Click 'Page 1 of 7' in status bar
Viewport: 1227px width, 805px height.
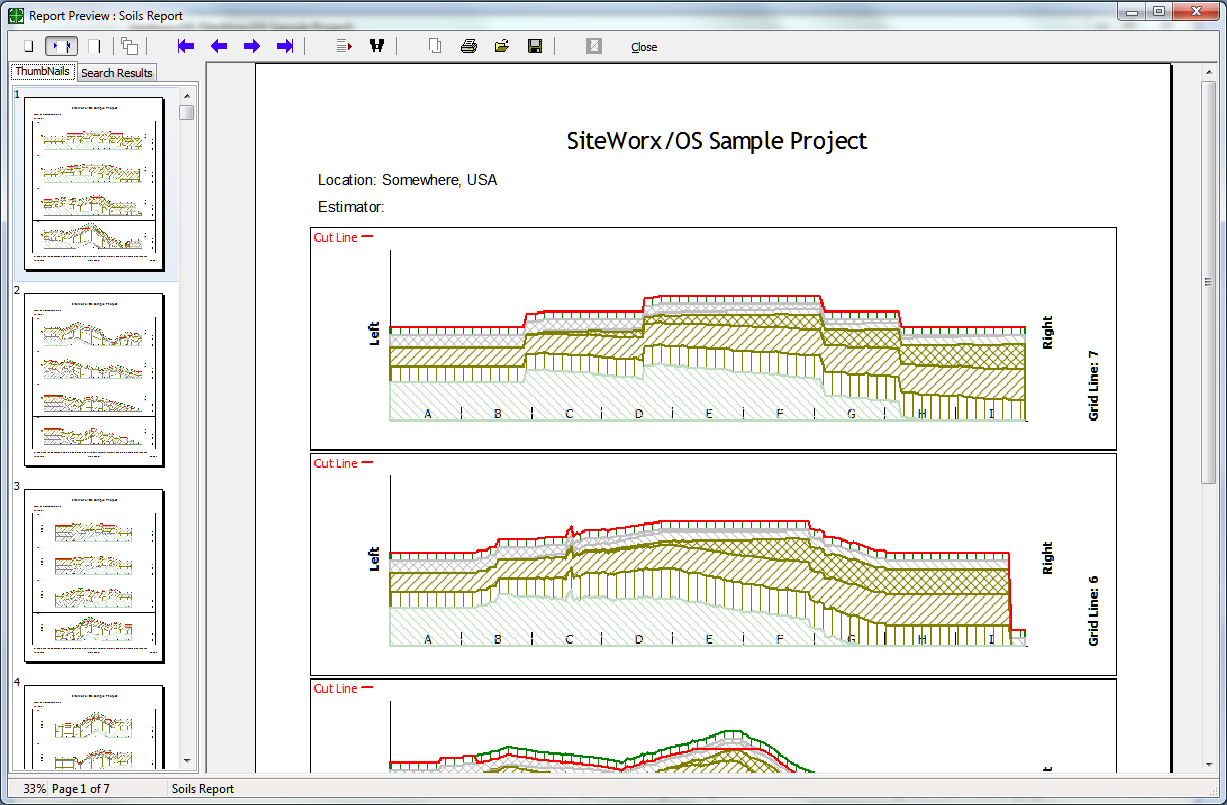pos(81,789)
